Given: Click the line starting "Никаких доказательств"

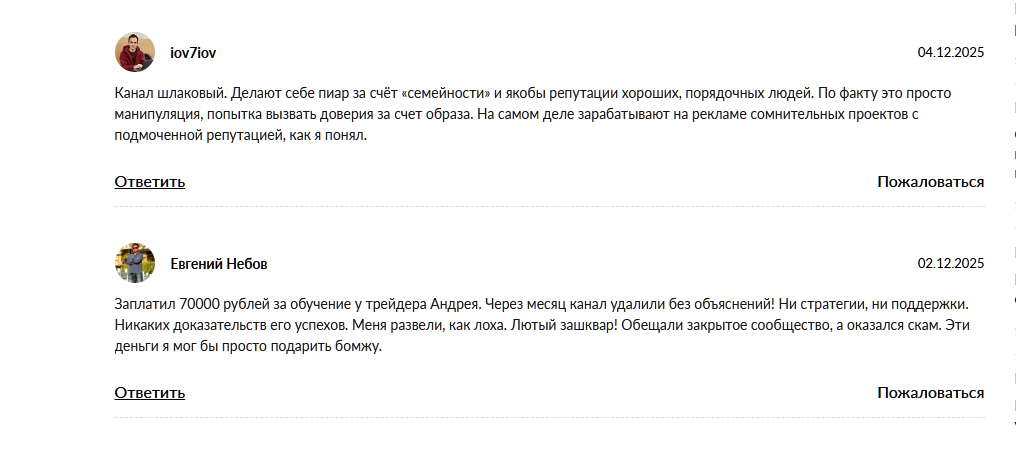Looking at the screenshot, I should click(546, 325).
